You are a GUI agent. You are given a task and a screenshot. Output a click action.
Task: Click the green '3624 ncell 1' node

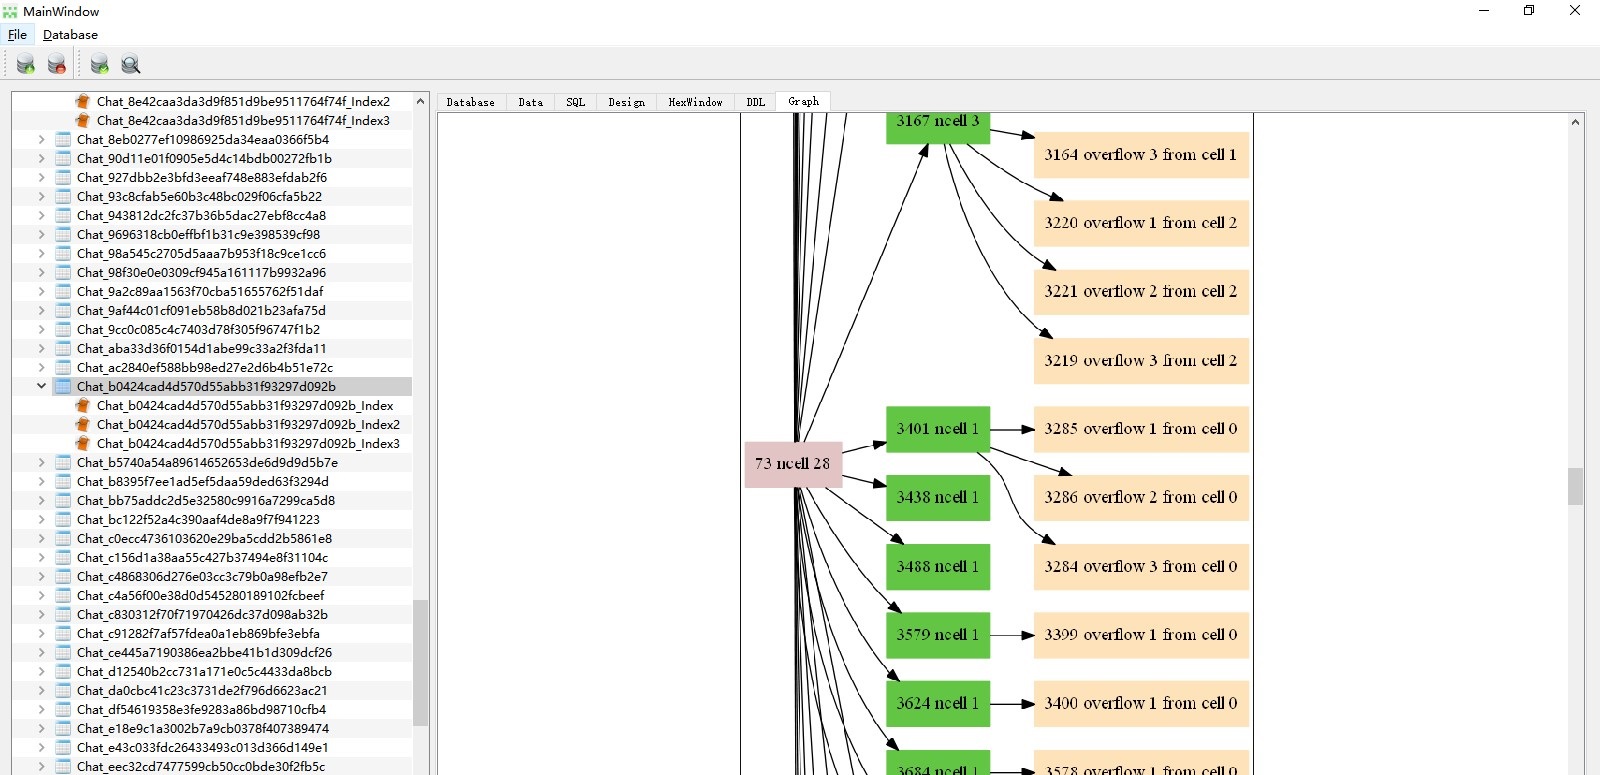938,703
